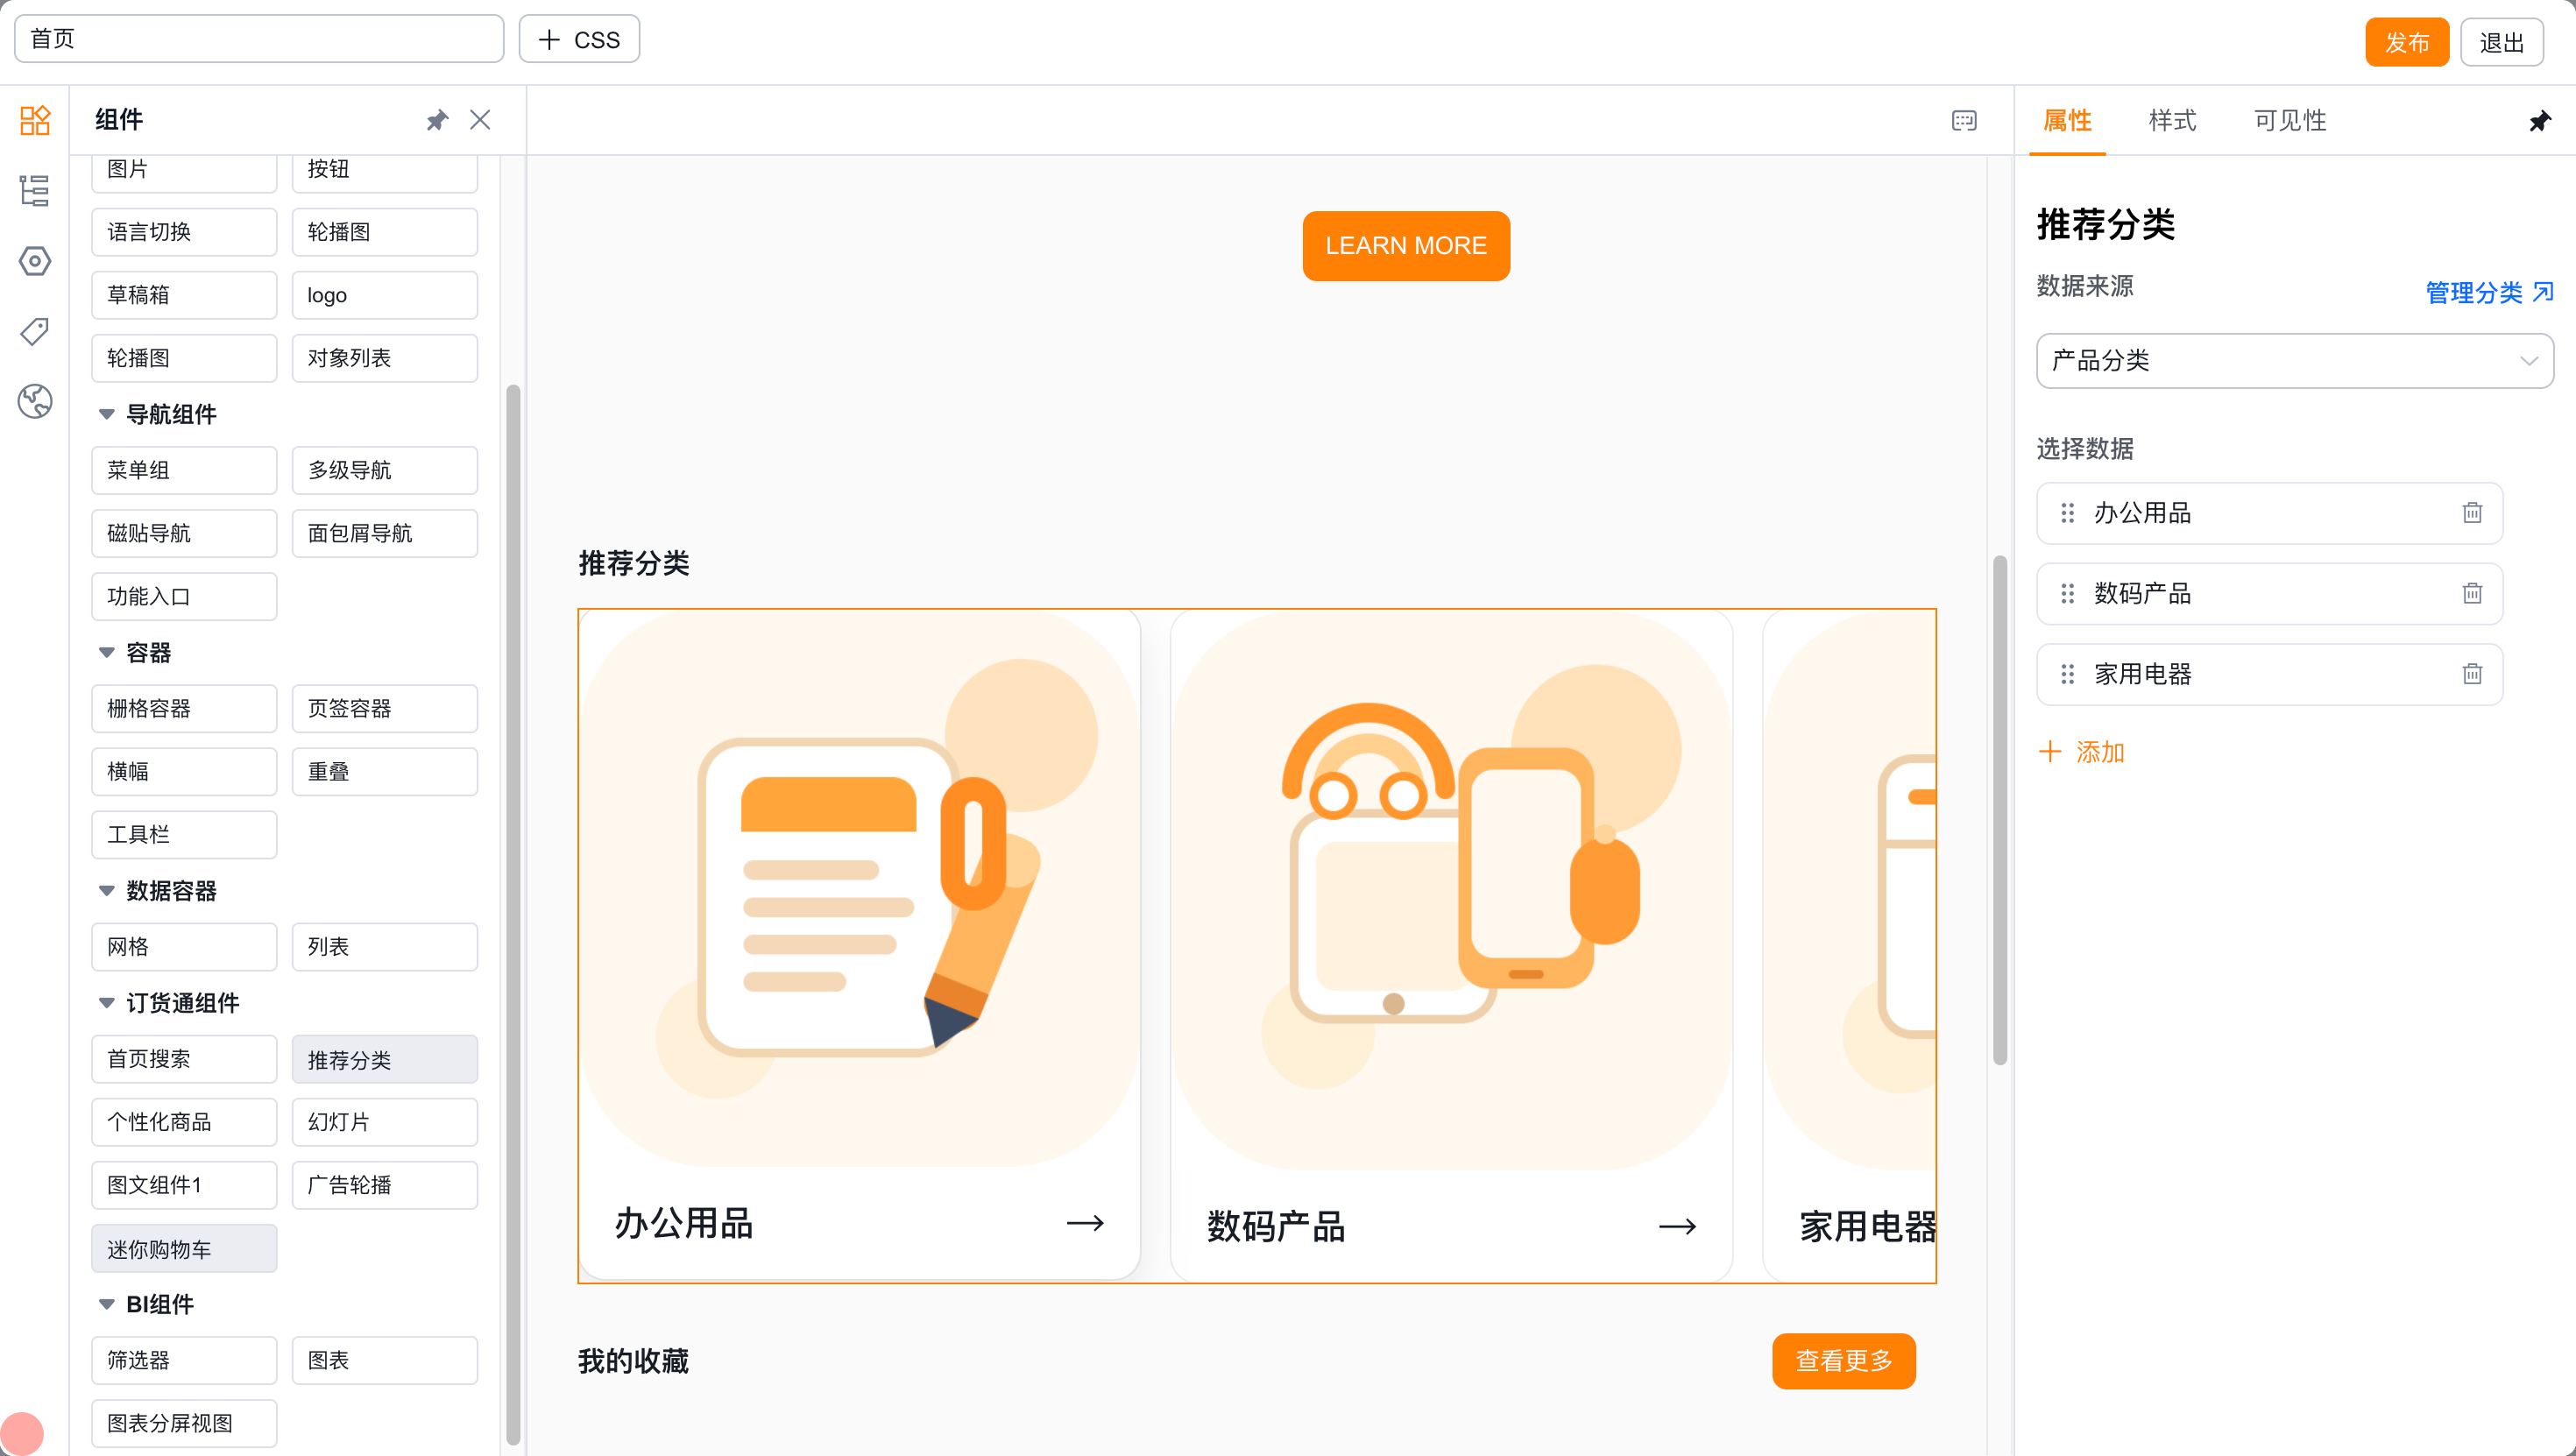Open the components grid icon in sidebar
2576x1456 pixels.
pyautogui.click(x=35, y=120)
